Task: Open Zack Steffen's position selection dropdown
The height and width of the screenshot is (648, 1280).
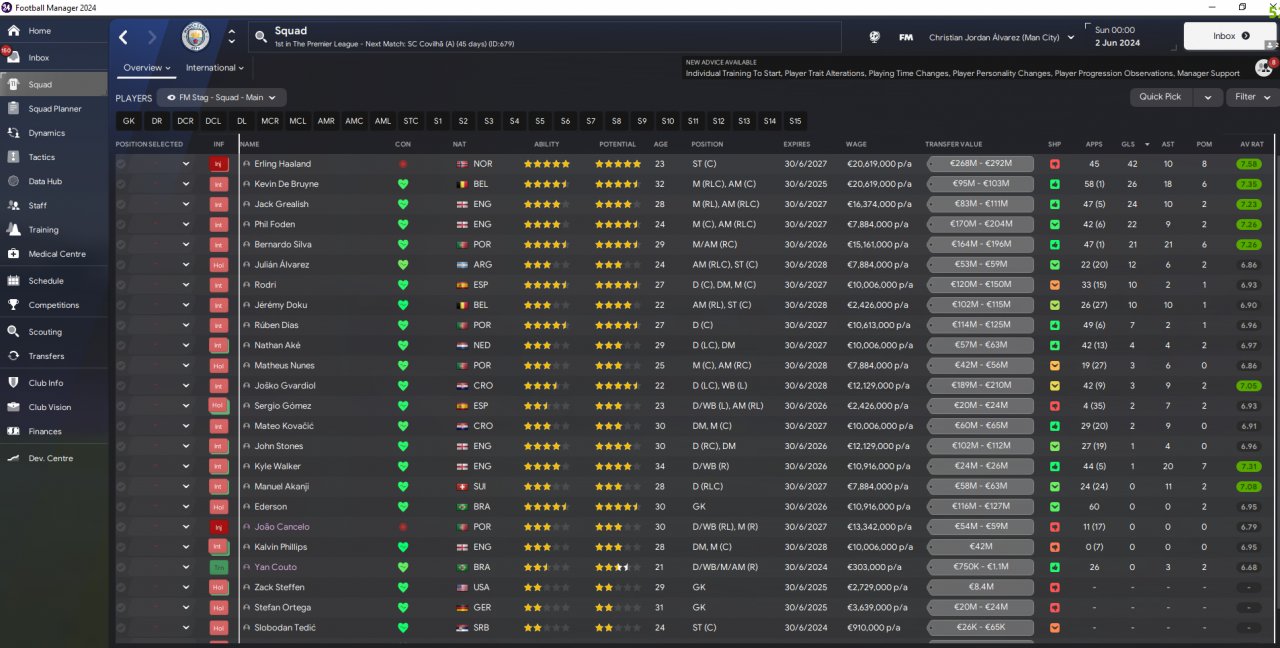Action: 185,587
